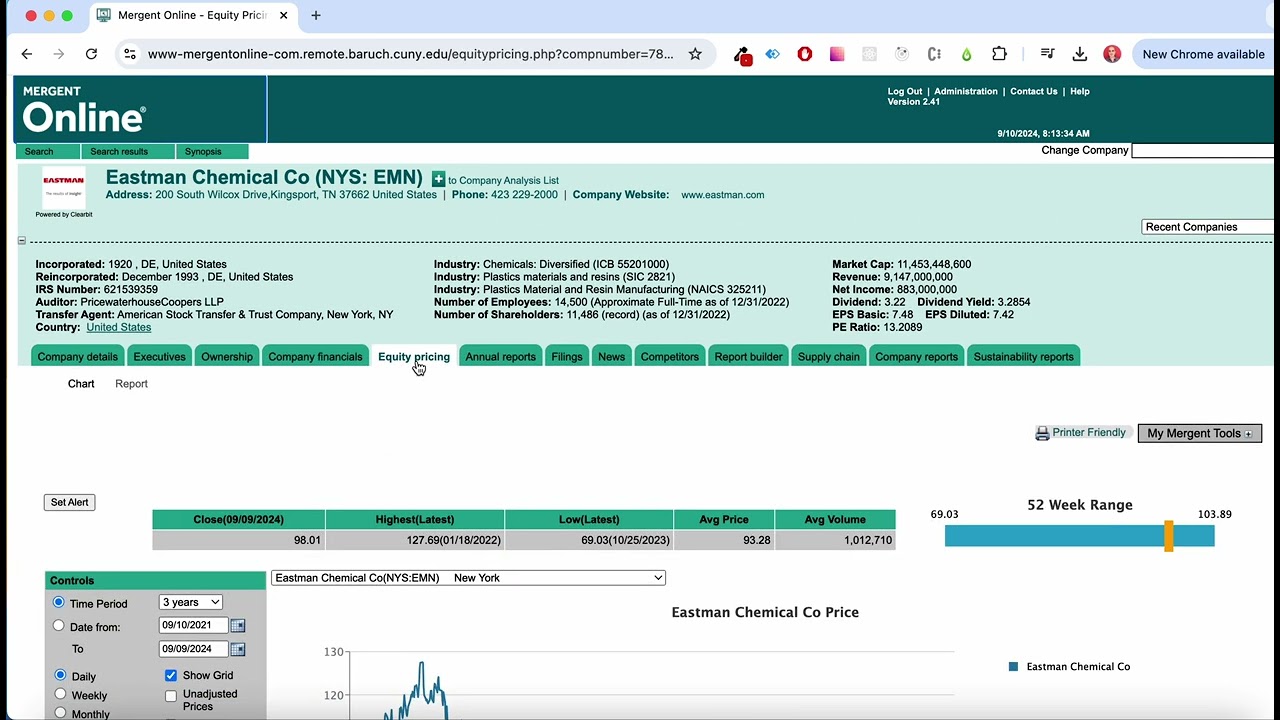Select the Report sub-tab
Image resolution: width=1280 pixels, height=720 pixels.
[131, 384]
